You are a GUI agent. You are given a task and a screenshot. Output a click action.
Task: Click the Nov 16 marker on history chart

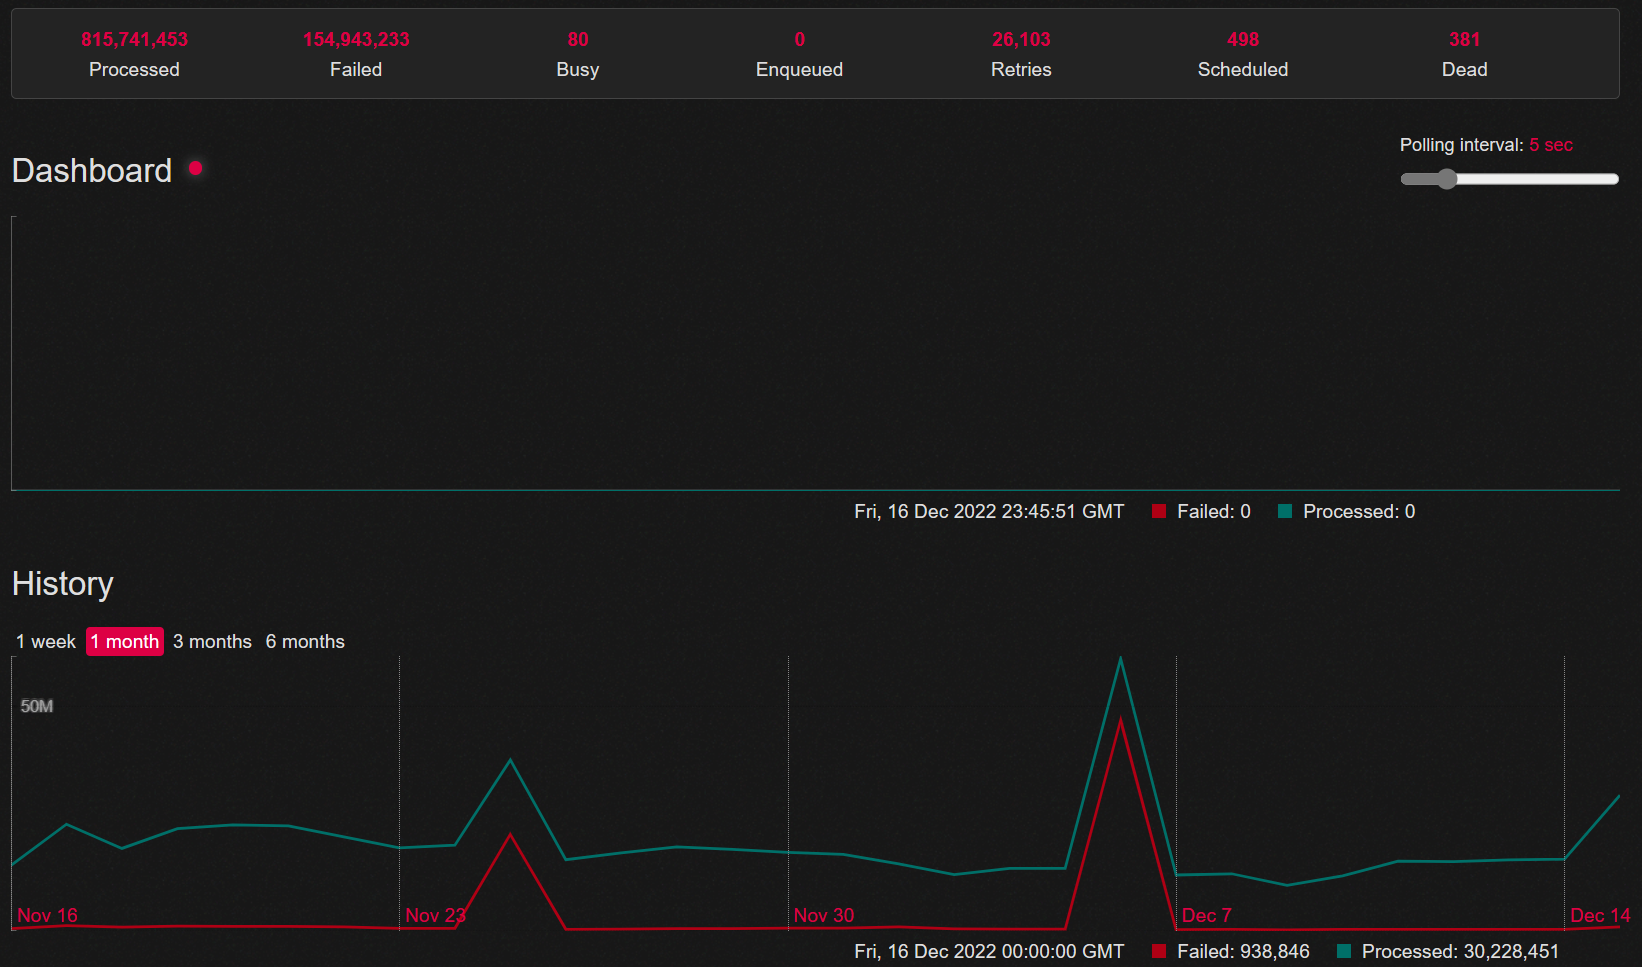click(47, 915)
